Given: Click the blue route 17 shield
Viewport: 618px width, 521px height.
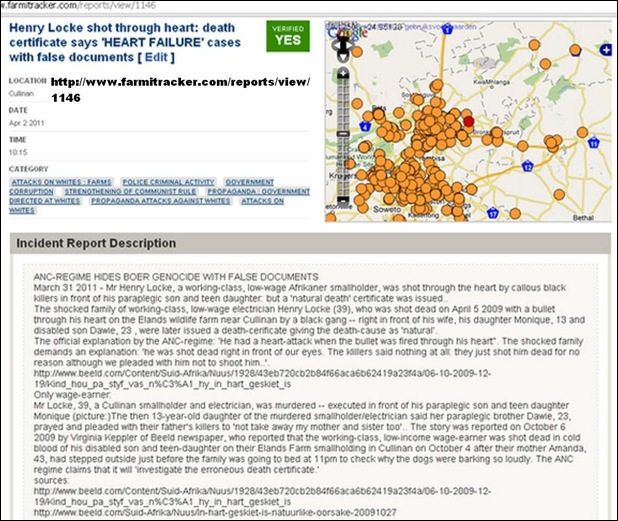Looking at the screenshot, I should (493, 213).
